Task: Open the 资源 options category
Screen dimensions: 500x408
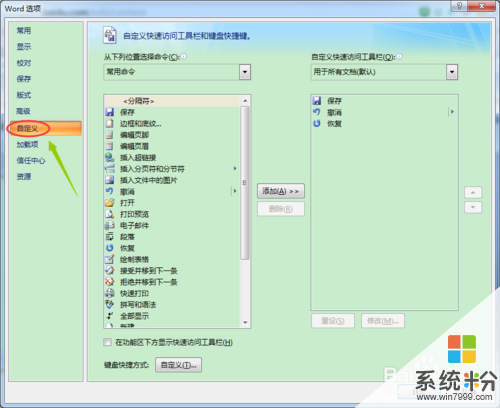Action: (24, 177)
